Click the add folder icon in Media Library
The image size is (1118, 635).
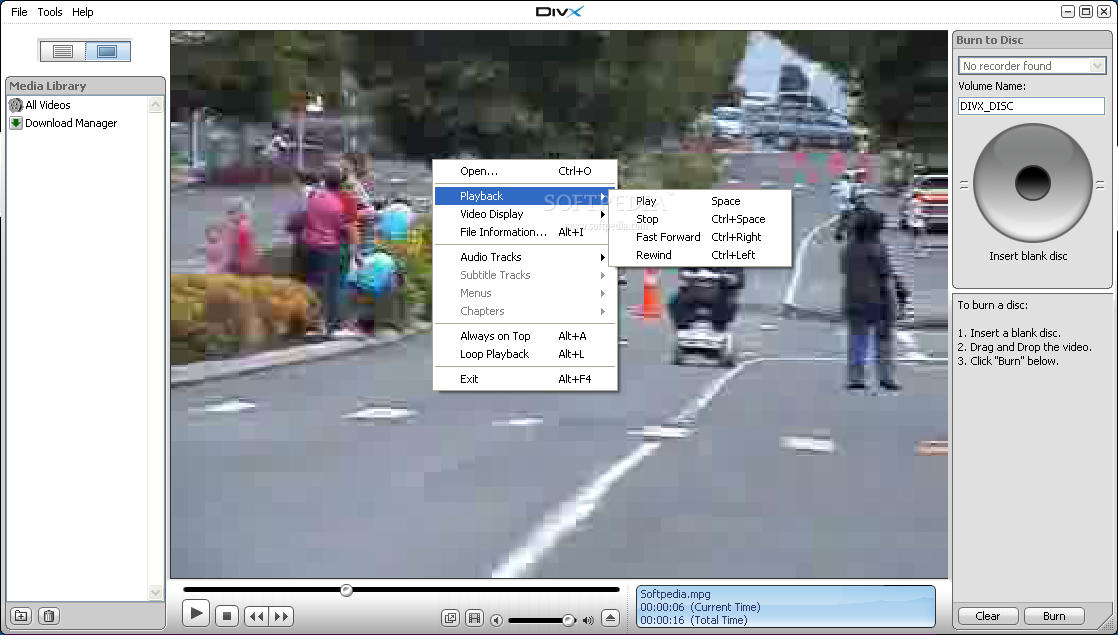point(21,616)
